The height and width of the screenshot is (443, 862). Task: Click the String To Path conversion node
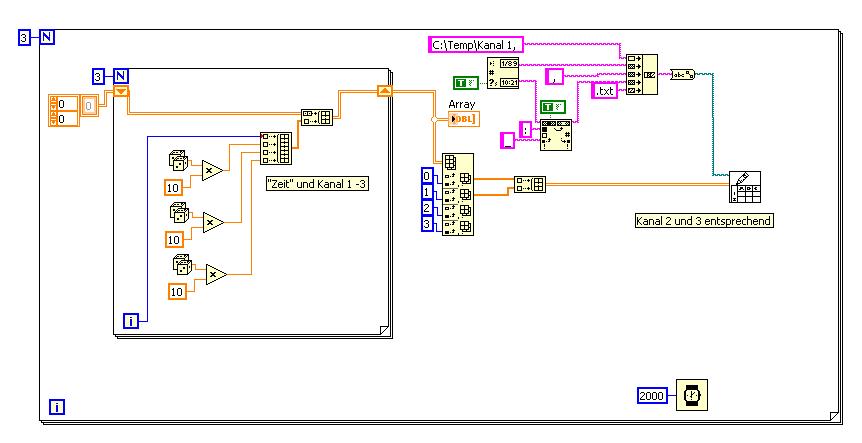(x=683, y=74)
